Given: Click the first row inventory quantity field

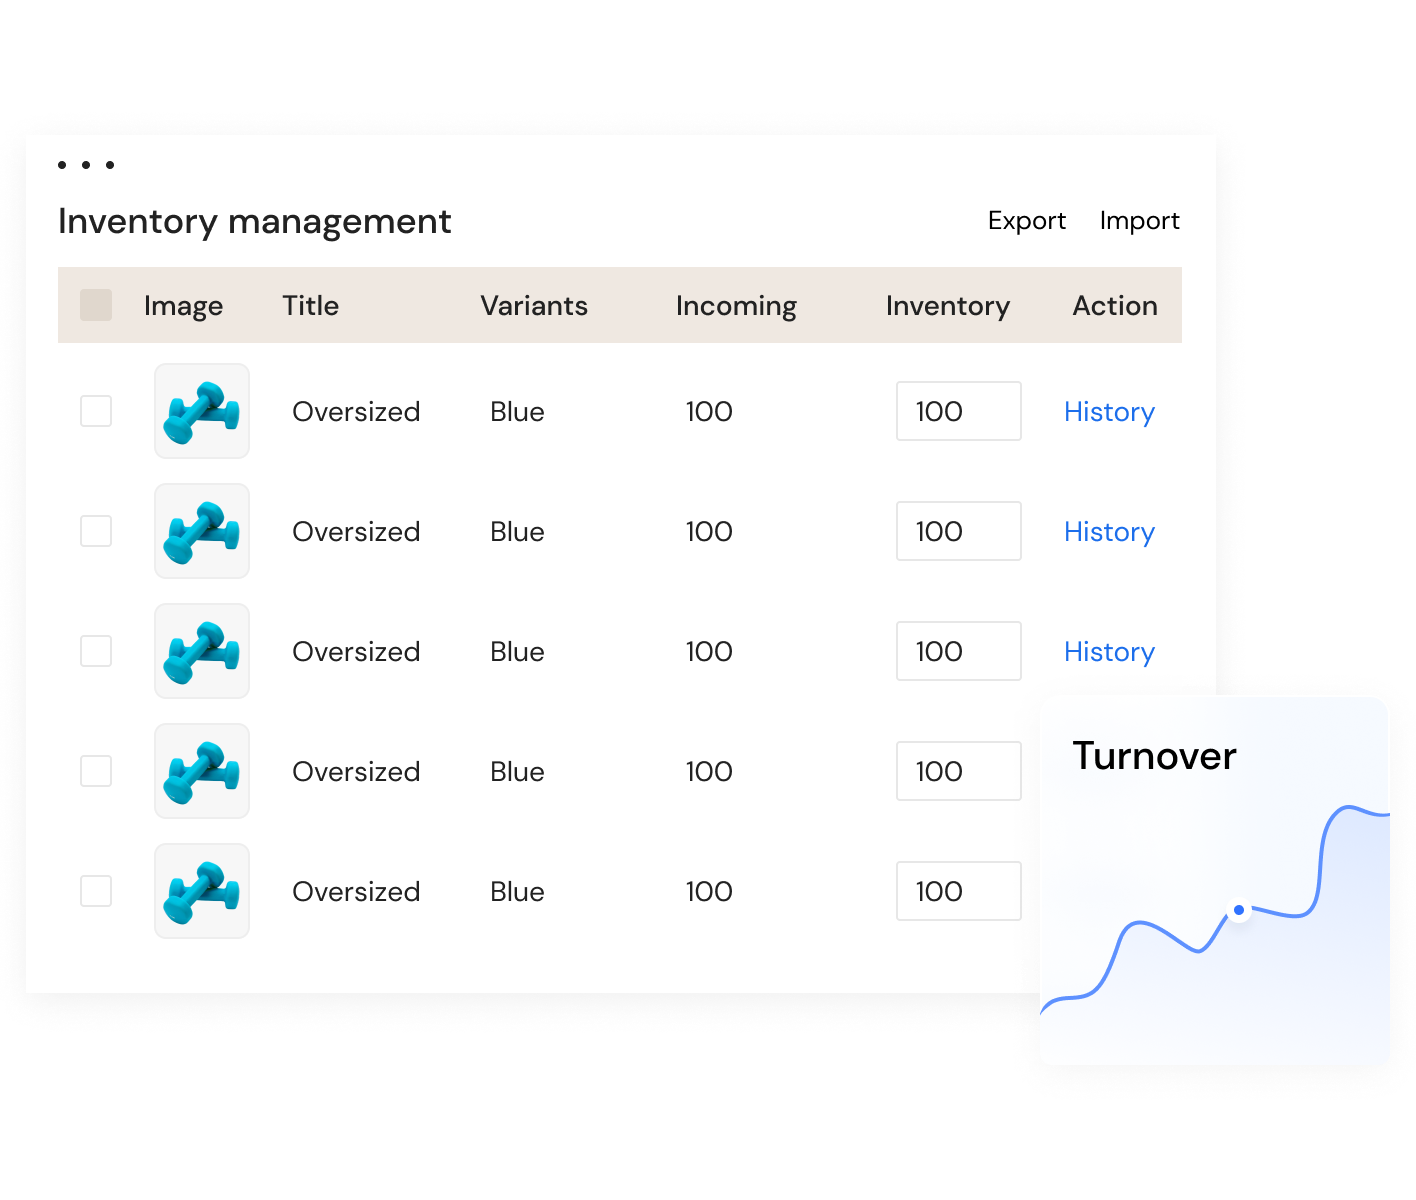Looking at the screenshot, I should [x=958, y=411].
